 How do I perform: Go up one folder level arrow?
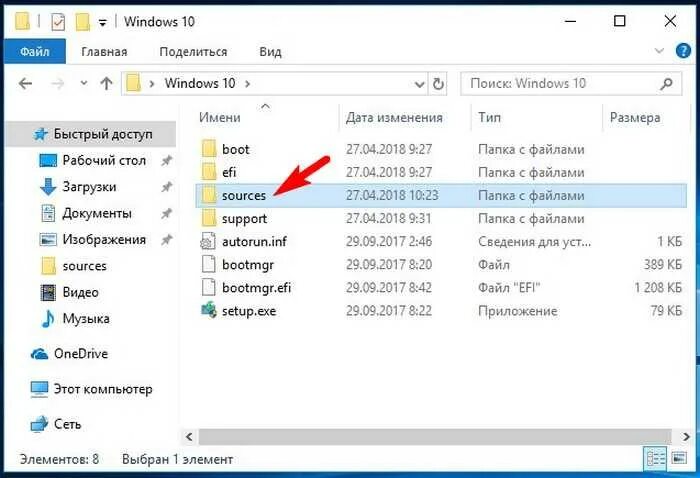point(106,83)
